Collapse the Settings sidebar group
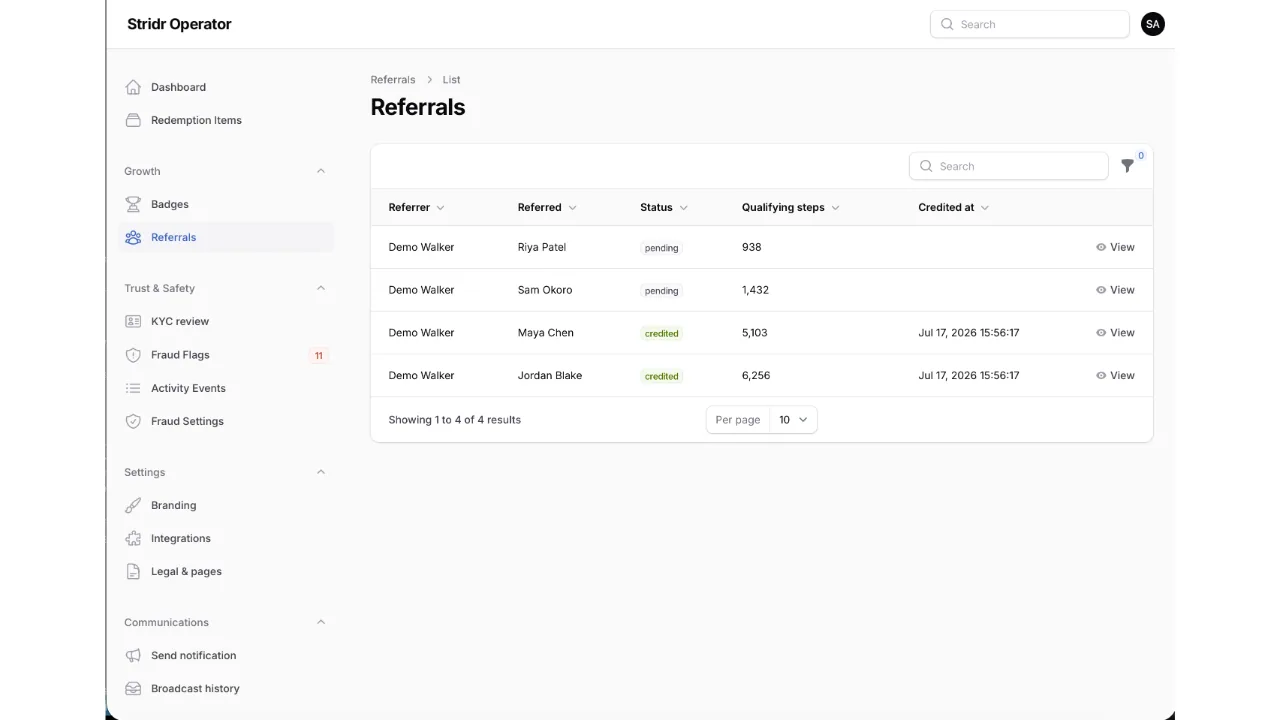This screenshot has width=1280, height=720. click(x=321, y=472)
